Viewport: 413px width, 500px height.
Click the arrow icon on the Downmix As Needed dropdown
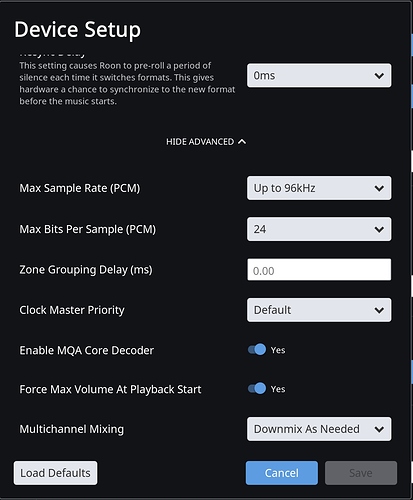coord(379,429)
